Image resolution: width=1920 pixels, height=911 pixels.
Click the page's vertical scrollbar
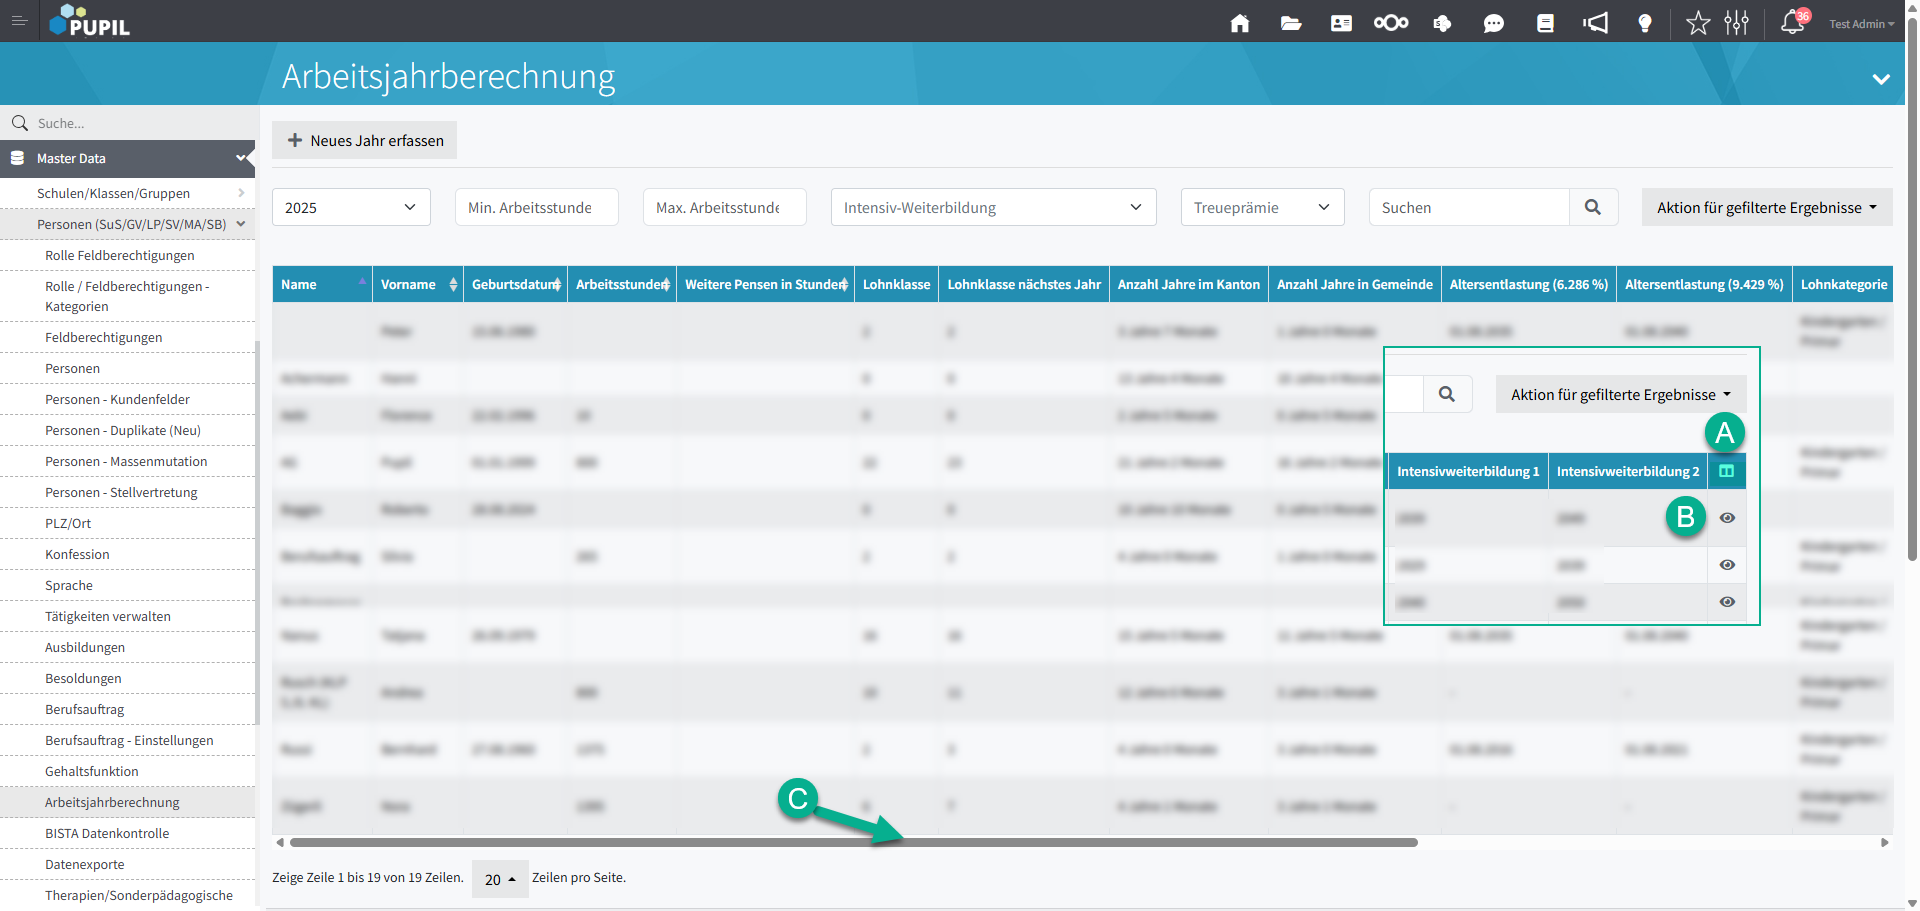point(1912,288)
